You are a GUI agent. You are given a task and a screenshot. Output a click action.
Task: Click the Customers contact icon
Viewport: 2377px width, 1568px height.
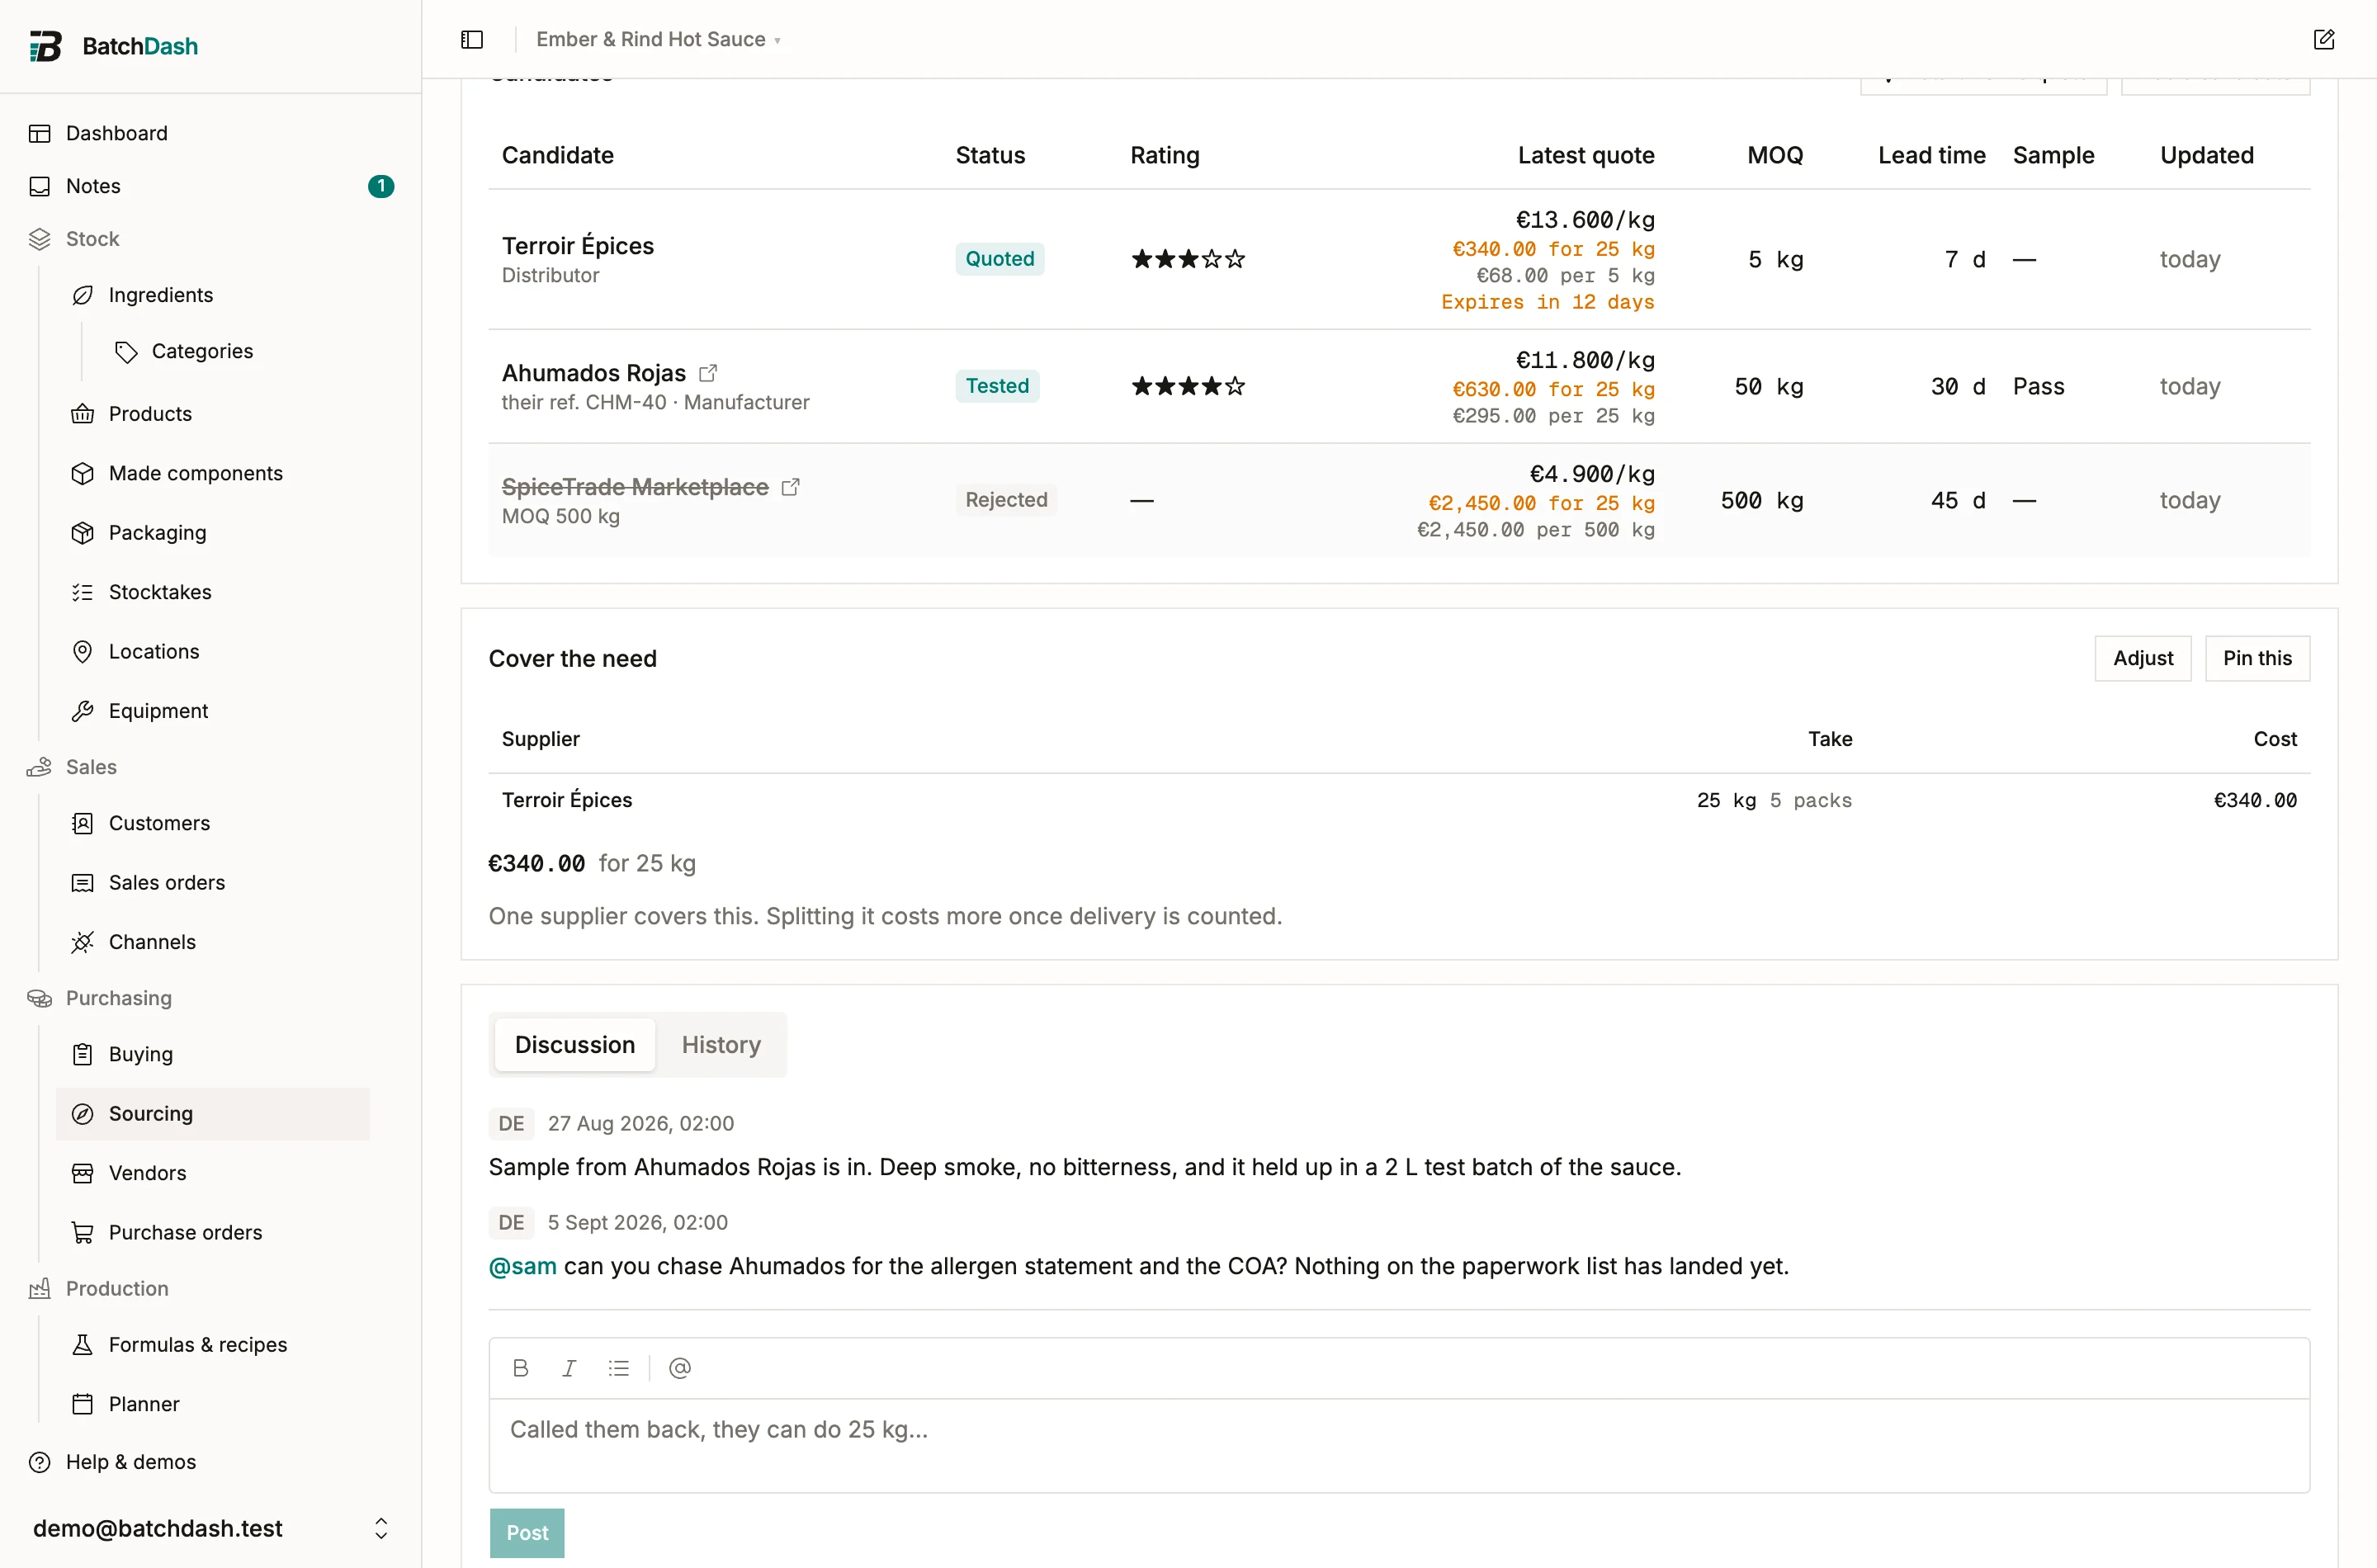(83, 823)
